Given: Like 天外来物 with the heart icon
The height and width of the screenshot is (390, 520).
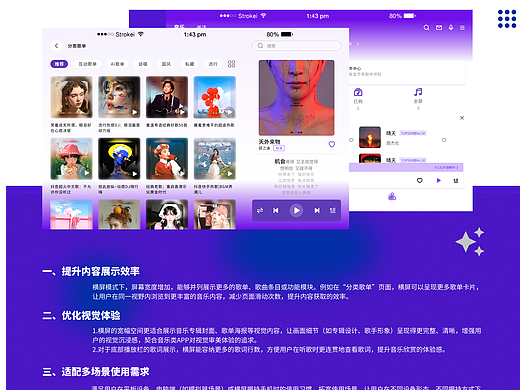Looking at the screenshot, I should pyautogui.click(x=332, y=144).
